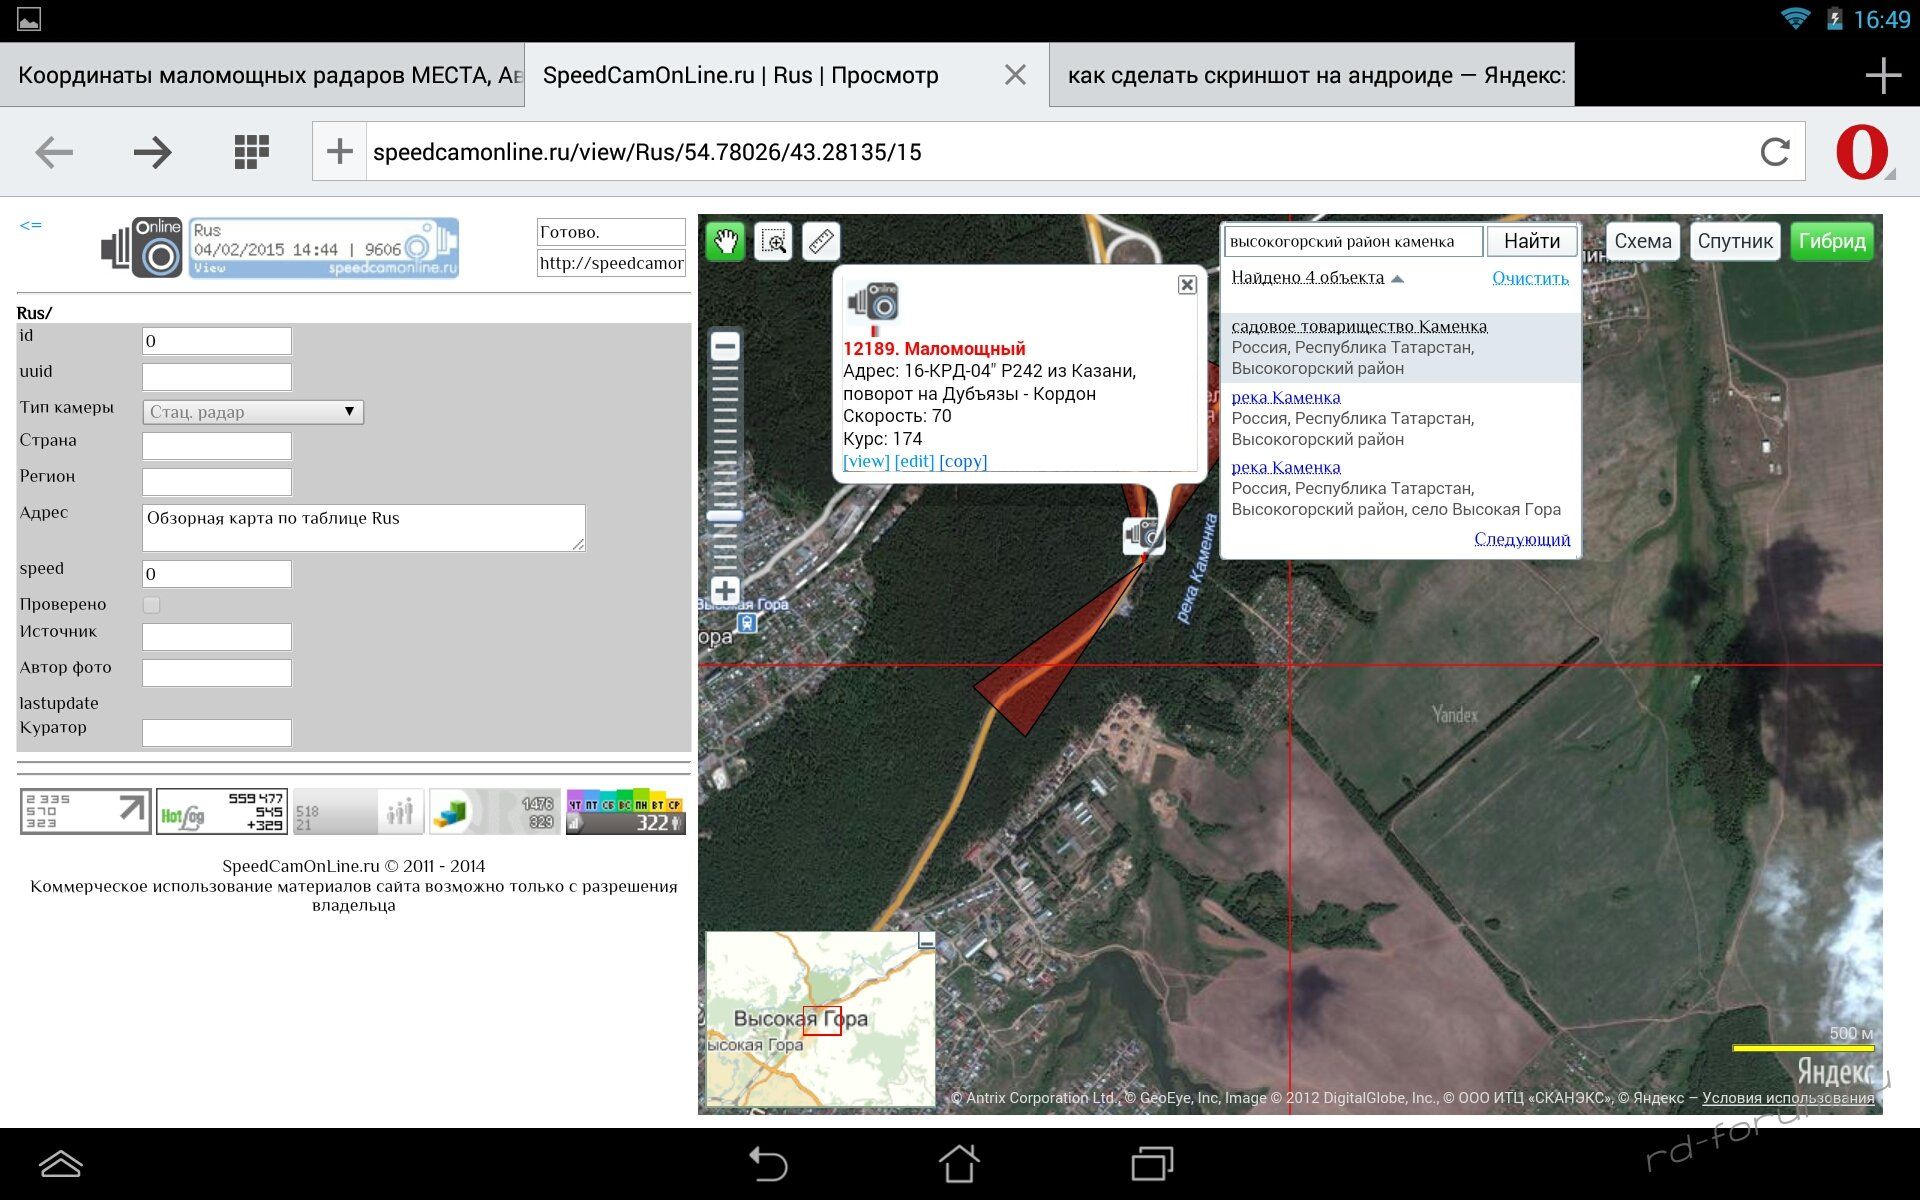Select the ruler distance measuring tool

(821, 241)
